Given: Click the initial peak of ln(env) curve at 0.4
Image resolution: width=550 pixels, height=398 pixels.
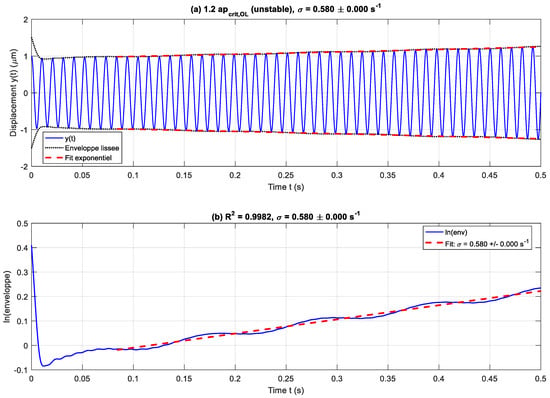Looking at the screenshot, I should (32, 247).
